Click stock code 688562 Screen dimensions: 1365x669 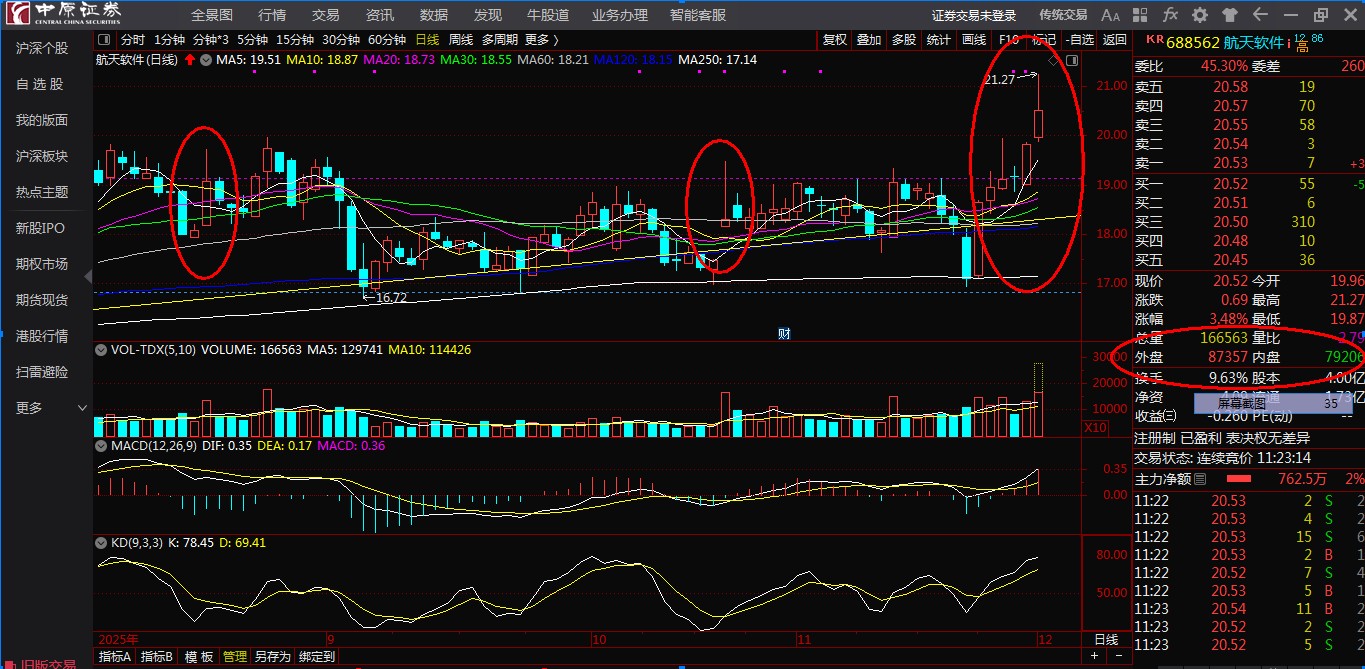click(1193, 42)
